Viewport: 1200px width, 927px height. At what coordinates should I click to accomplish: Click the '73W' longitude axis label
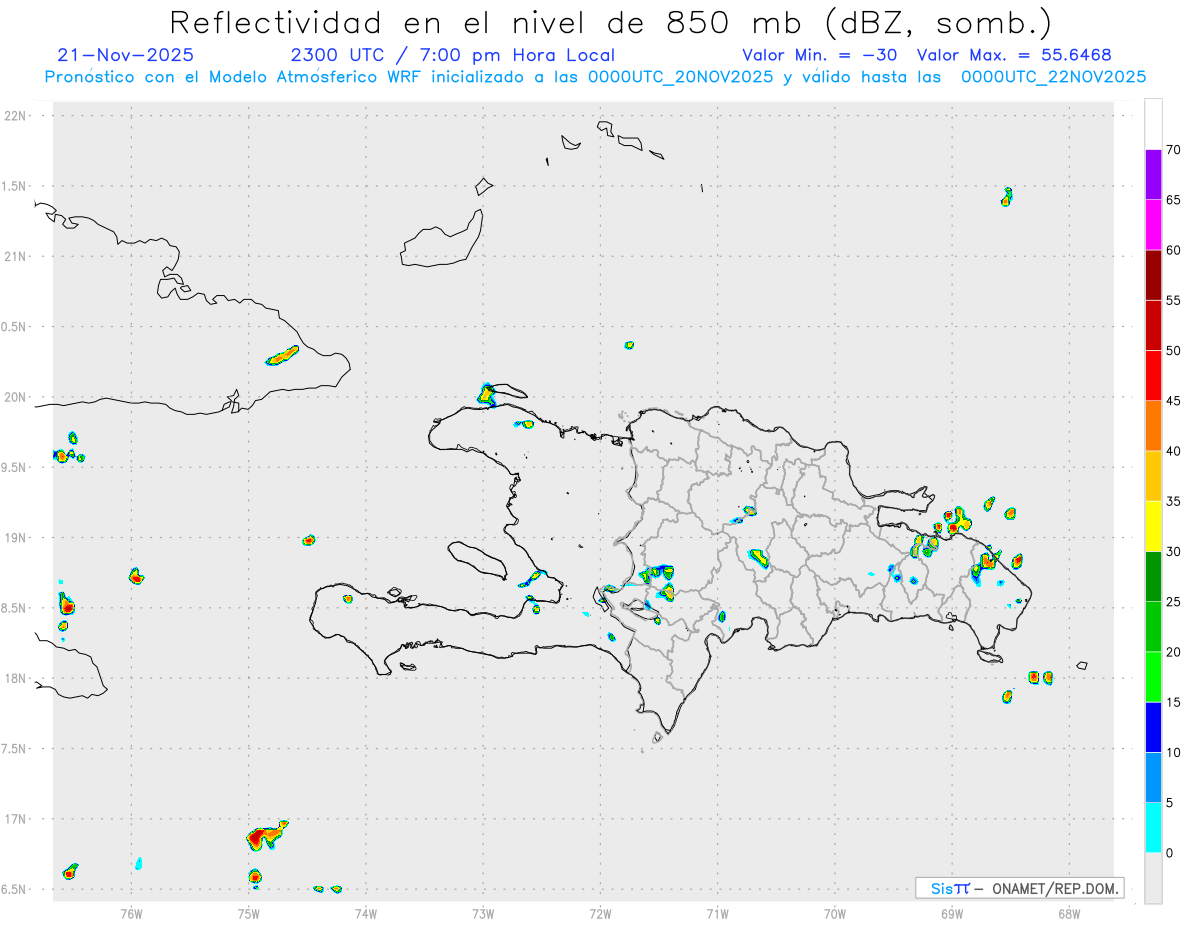(x=483, y=912)
